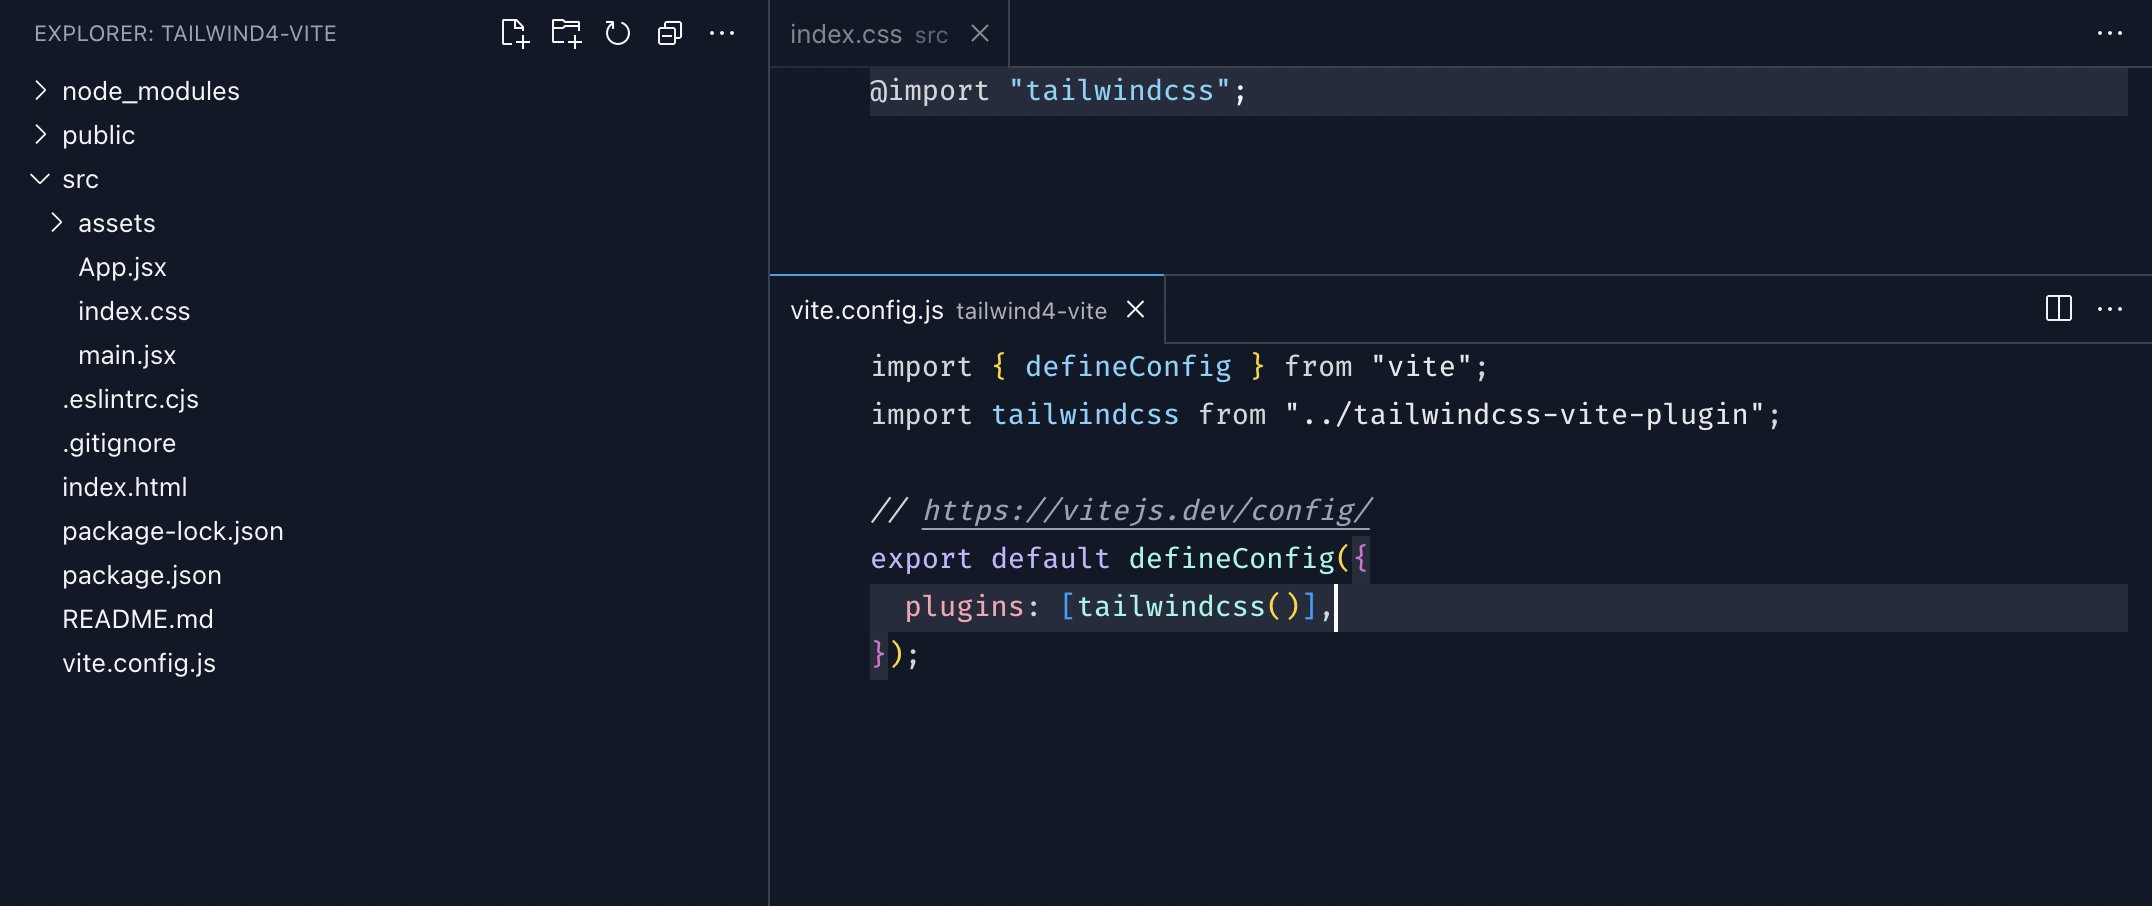Click the tailwindcss() call in plugins array
2152x906 pixels.
(1188, 606)
